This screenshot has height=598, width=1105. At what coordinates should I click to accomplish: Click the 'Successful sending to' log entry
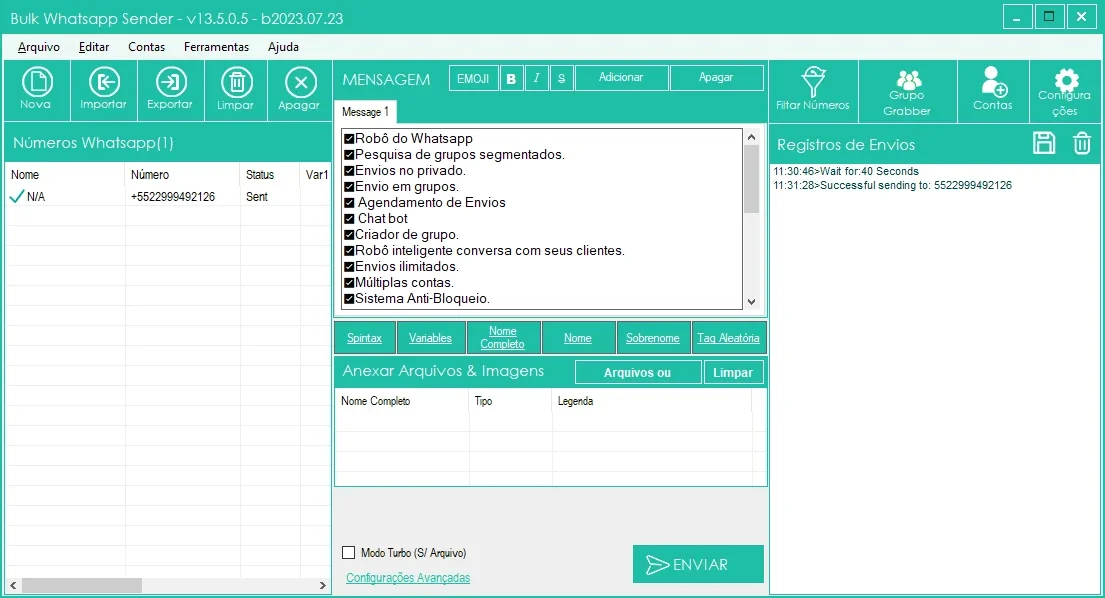(892, 186)
